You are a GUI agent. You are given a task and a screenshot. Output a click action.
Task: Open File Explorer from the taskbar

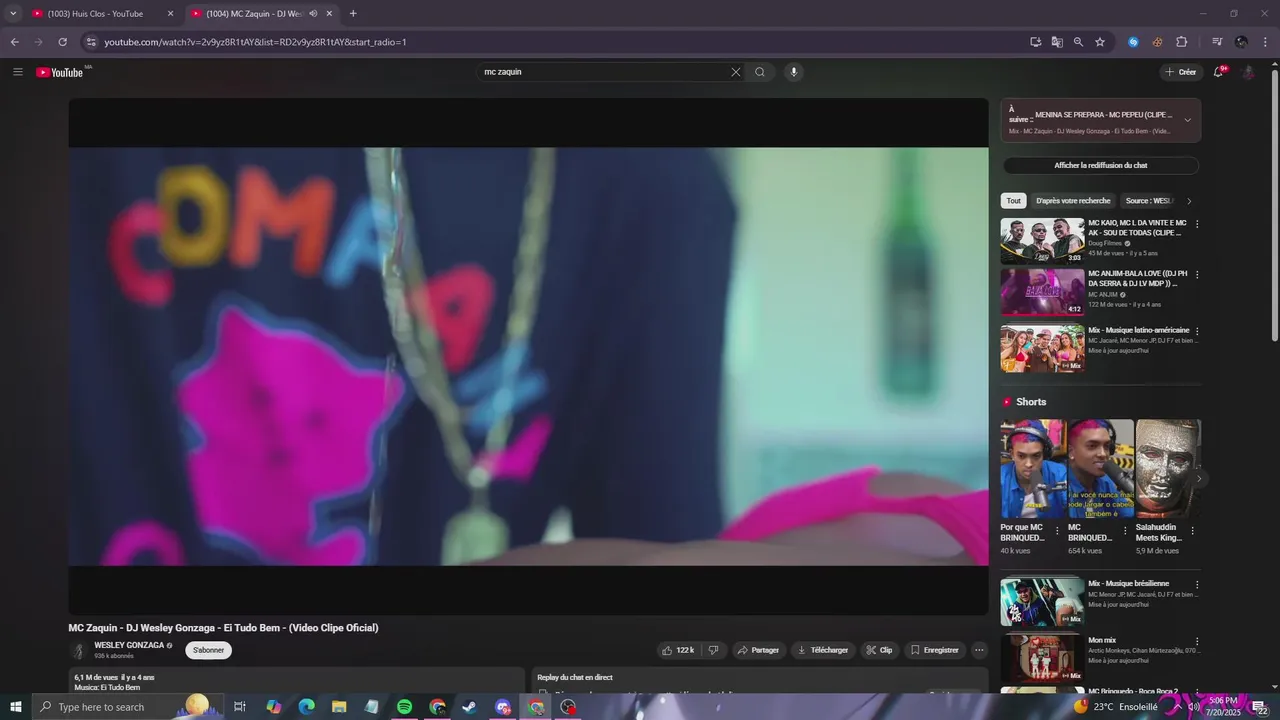(339, 707)
